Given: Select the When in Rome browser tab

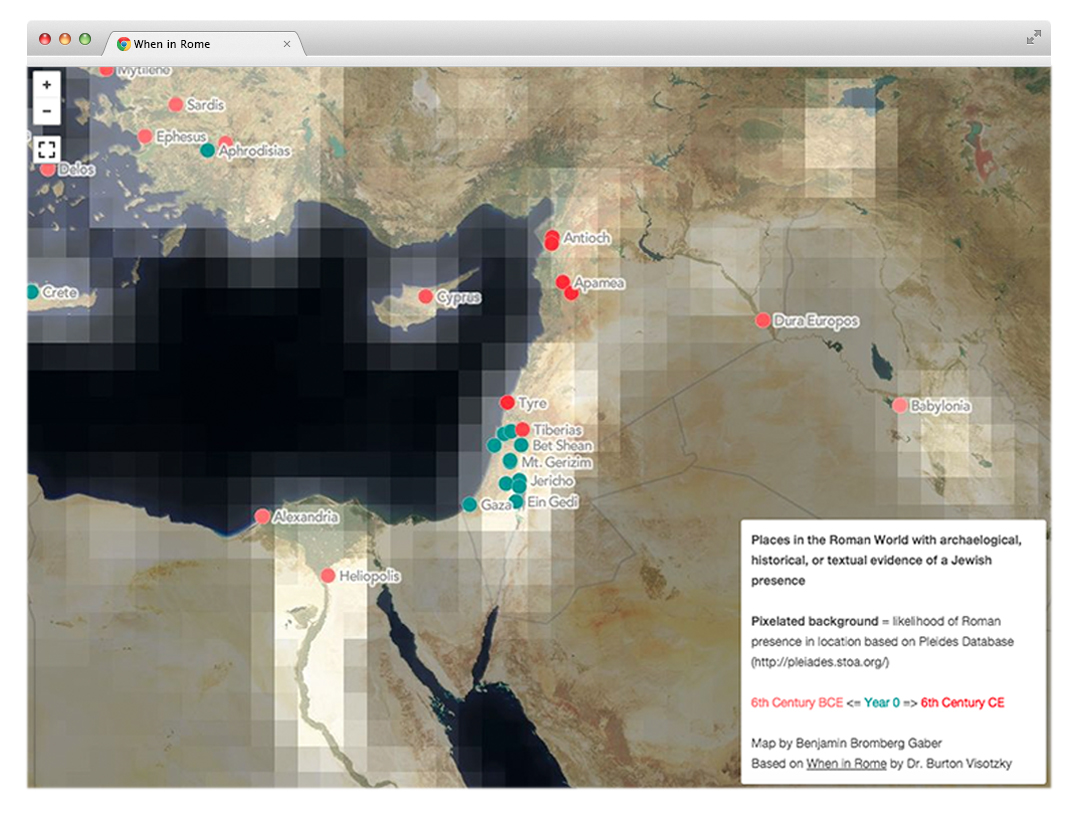Looking at the screenshot, I should pyautogui.click(x=203, y=44).
